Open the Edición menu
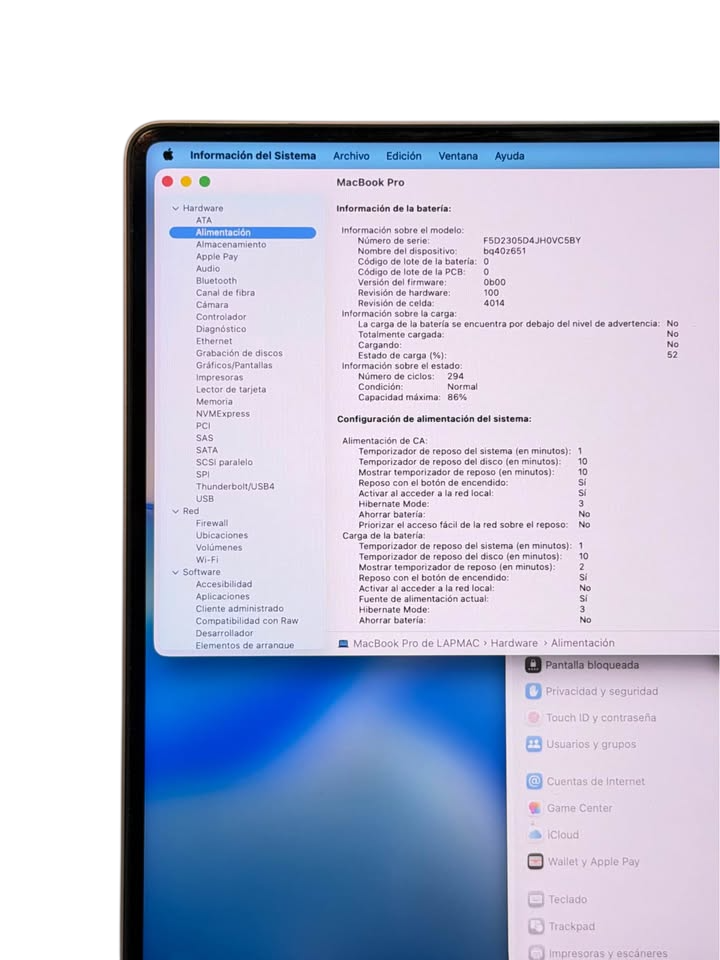Screen dimensions: 720x960 [x=403, y=156]
